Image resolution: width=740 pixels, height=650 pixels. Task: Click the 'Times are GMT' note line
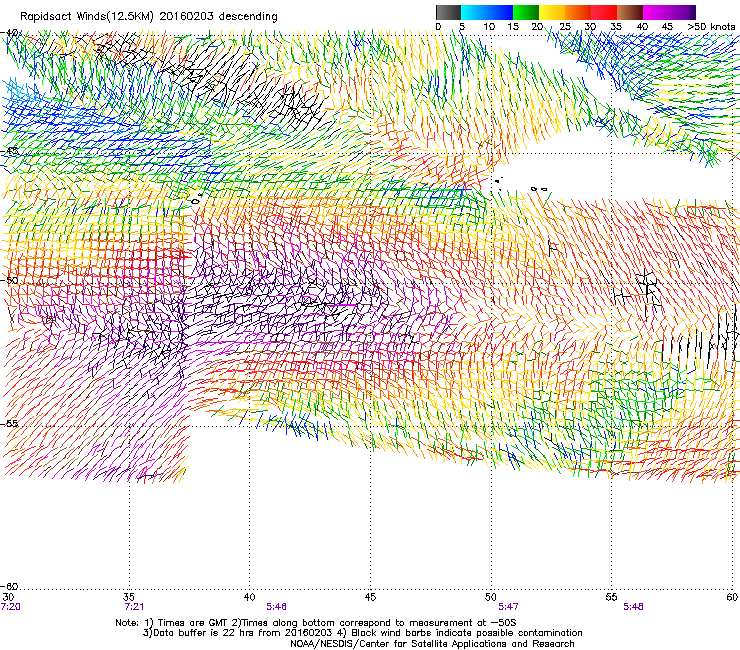click(316, 623)
